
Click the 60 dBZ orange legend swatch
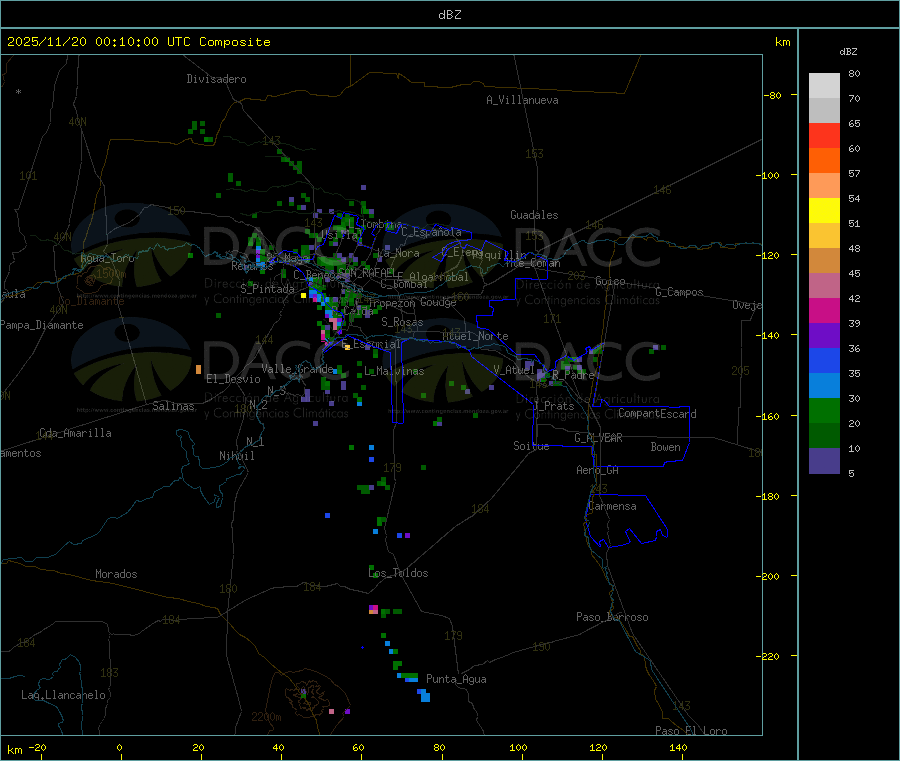[824, 161]
